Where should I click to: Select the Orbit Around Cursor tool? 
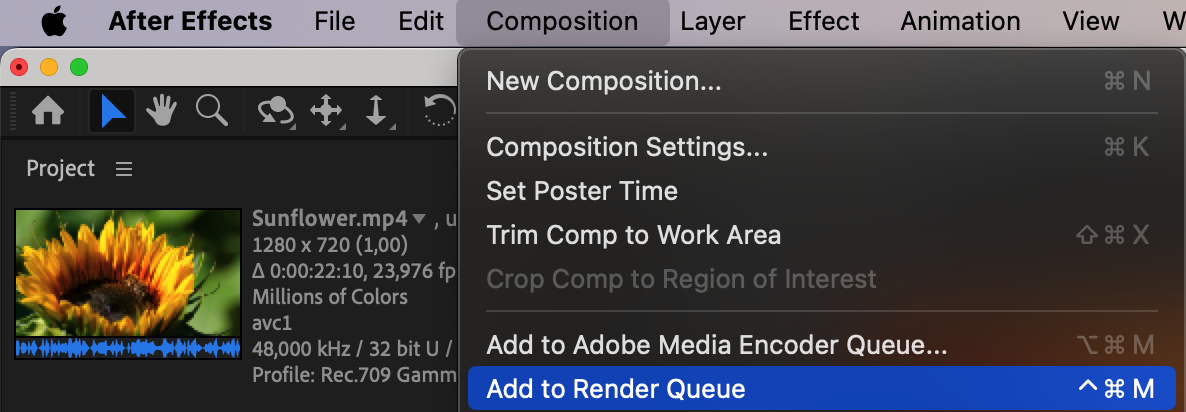tap(275, 111)
